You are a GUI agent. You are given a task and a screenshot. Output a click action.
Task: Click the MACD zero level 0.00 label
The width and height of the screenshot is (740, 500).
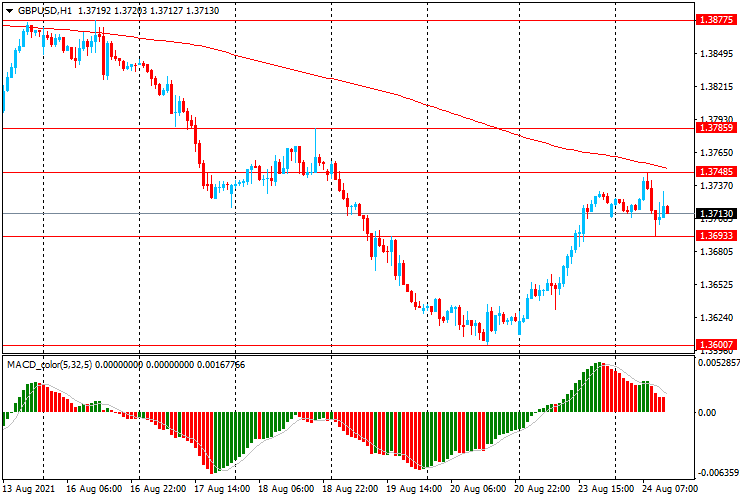coord(706,413)
